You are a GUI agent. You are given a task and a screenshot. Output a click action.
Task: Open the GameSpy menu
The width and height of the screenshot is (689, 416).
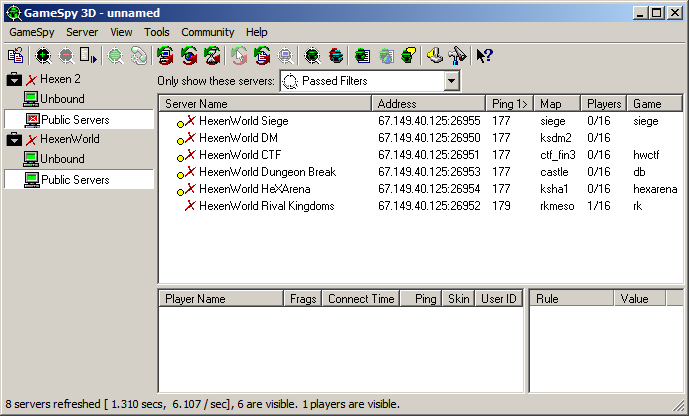coord(32,32)
